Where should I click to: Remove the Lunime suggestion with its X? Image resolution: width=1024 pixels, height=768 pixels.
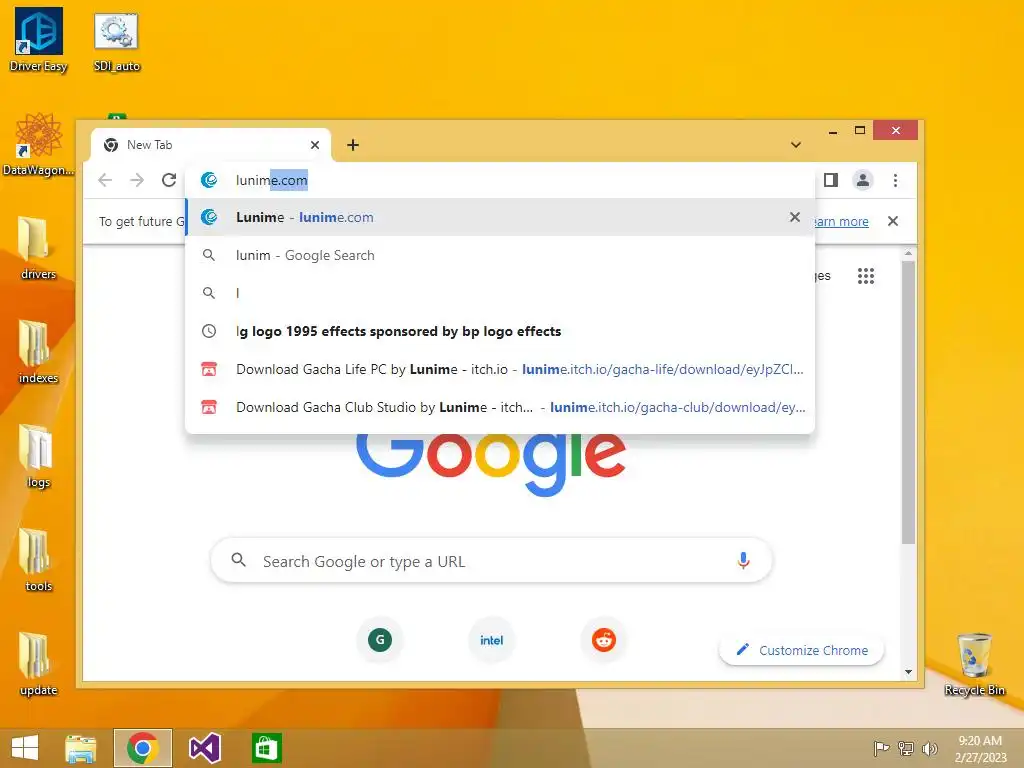tap(795, 217)
